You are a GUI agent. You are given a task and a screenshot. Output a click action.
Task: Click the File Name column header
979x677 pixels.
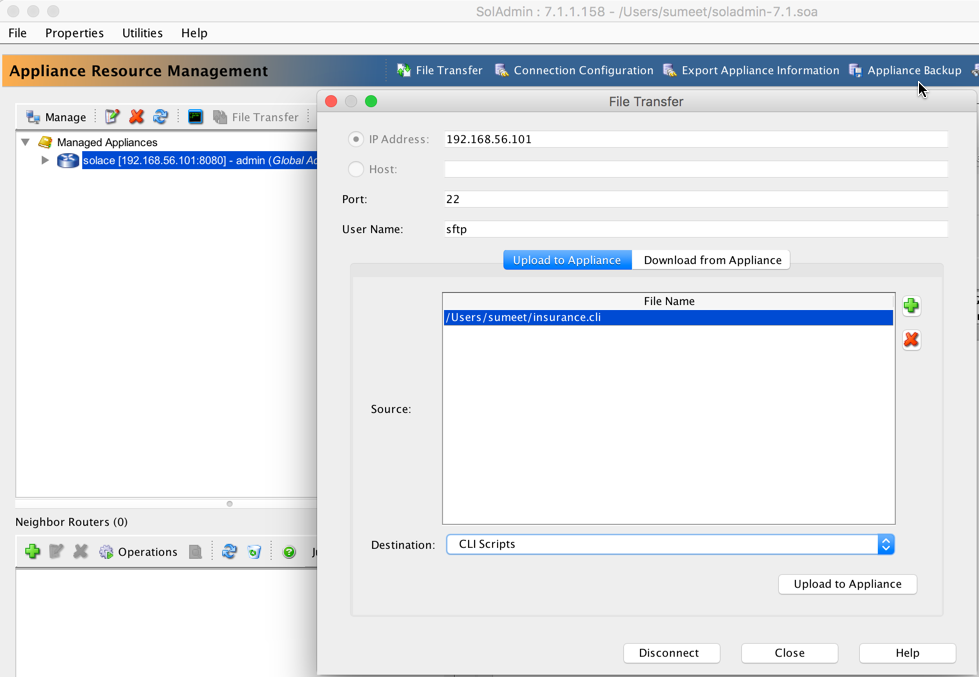point(669,301)
